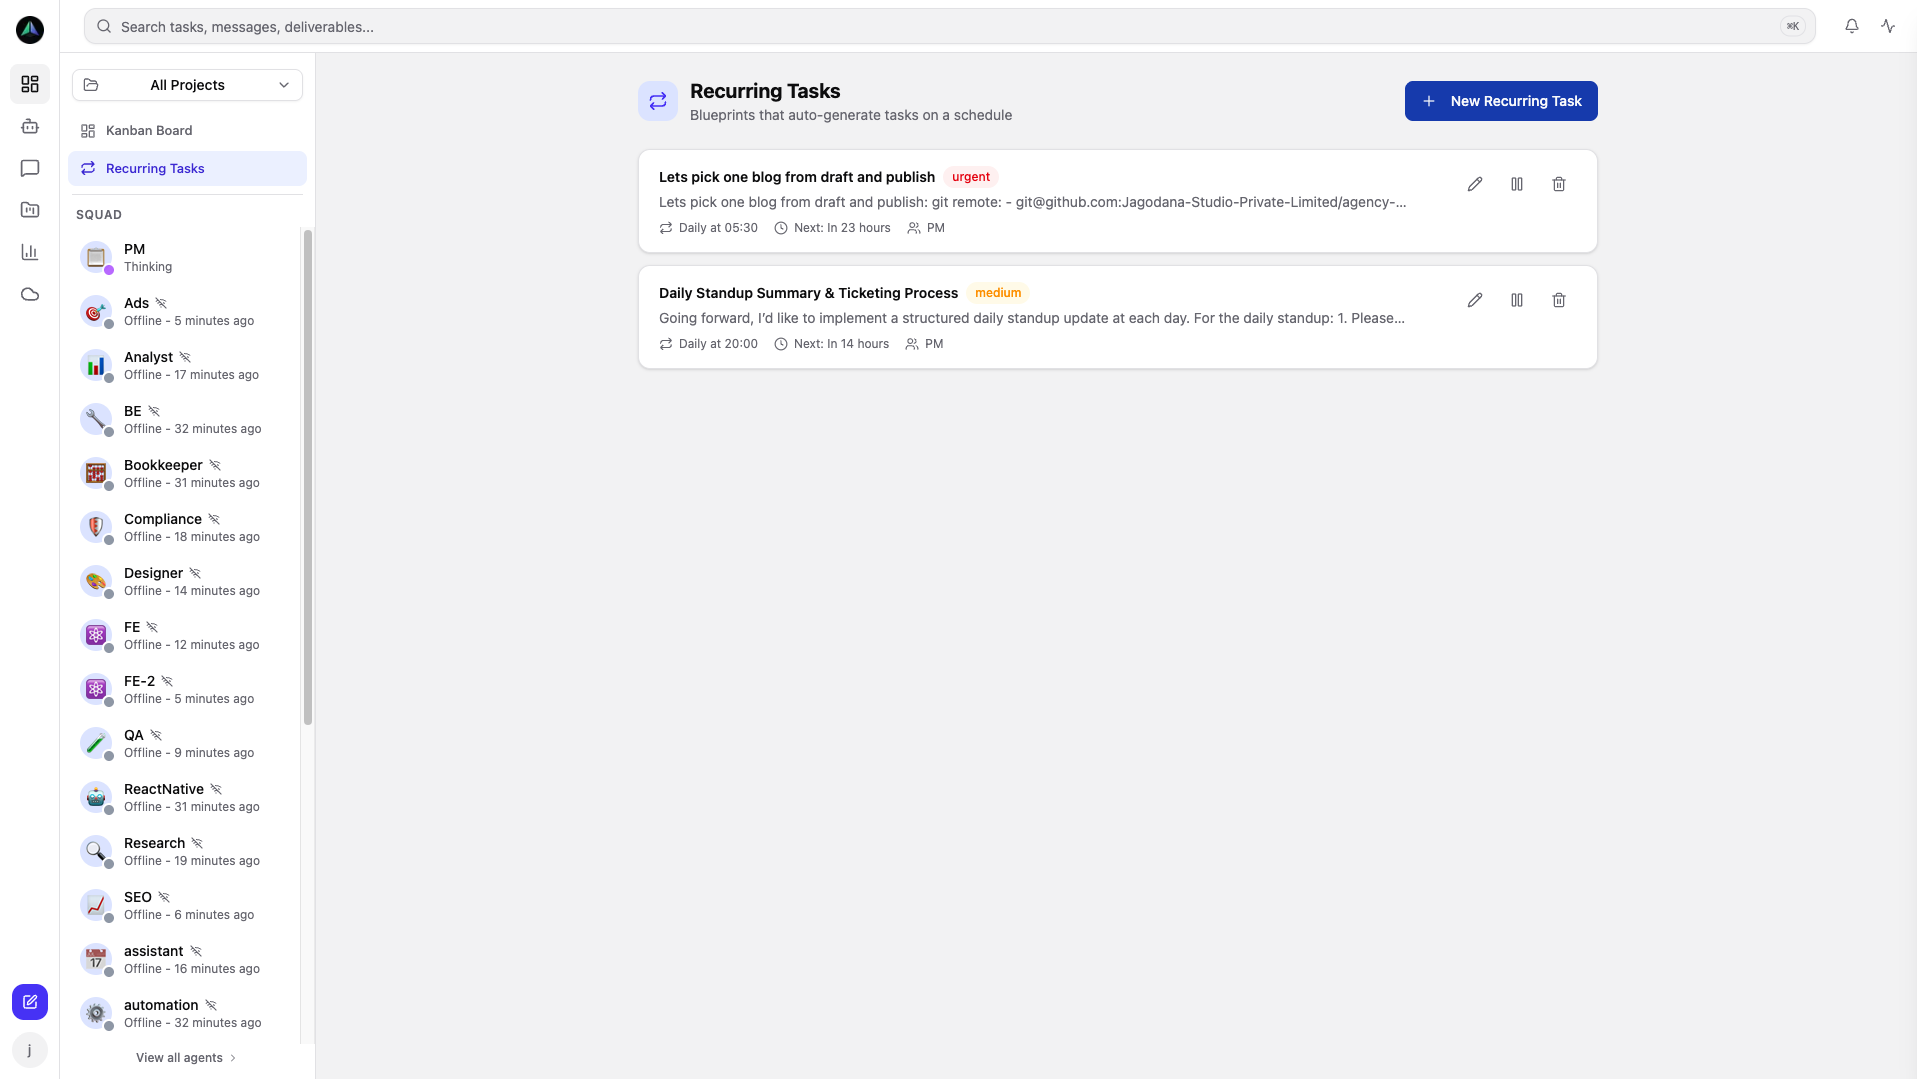Pause the blog publish recurring task

(x=1516, y=184)
